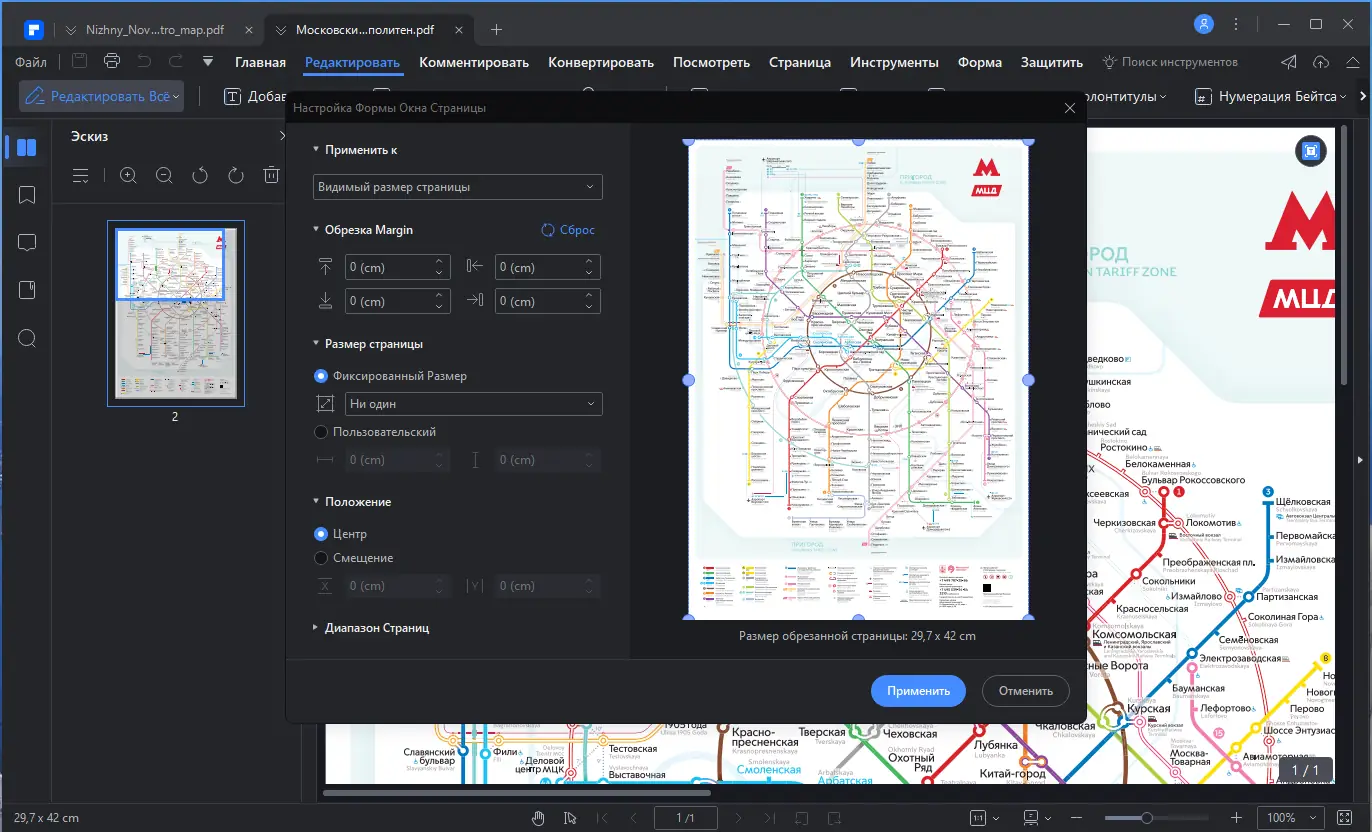Image resolution: width=1372 pixels, height=832 pixels.
Task: Open the Thumbnails sidebar panel icon
Action: click(27, 148)
